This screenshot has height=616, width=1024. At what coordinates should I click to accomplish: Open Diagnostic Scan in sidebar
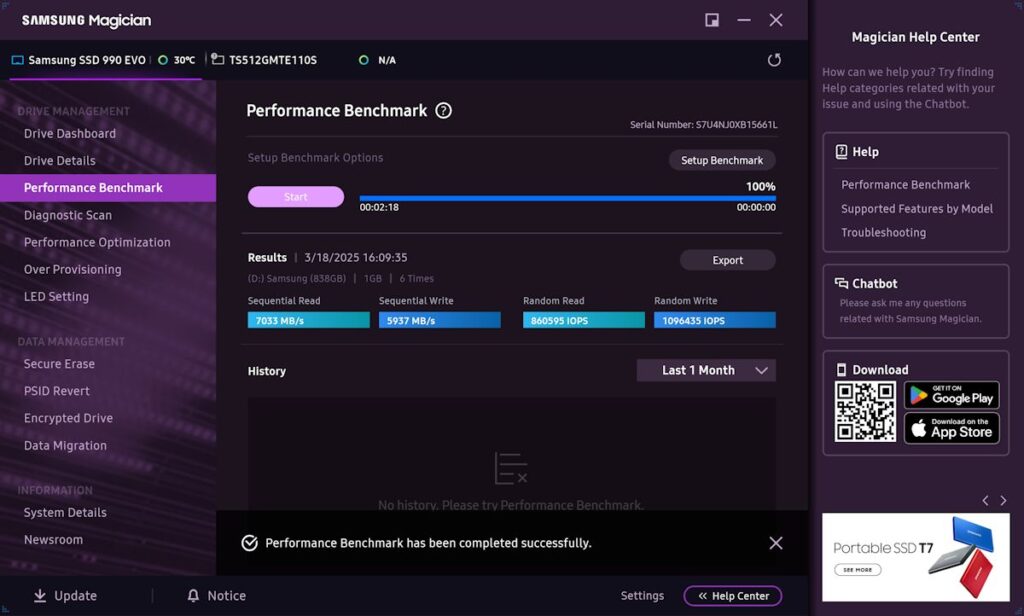[x=68, y=215]
